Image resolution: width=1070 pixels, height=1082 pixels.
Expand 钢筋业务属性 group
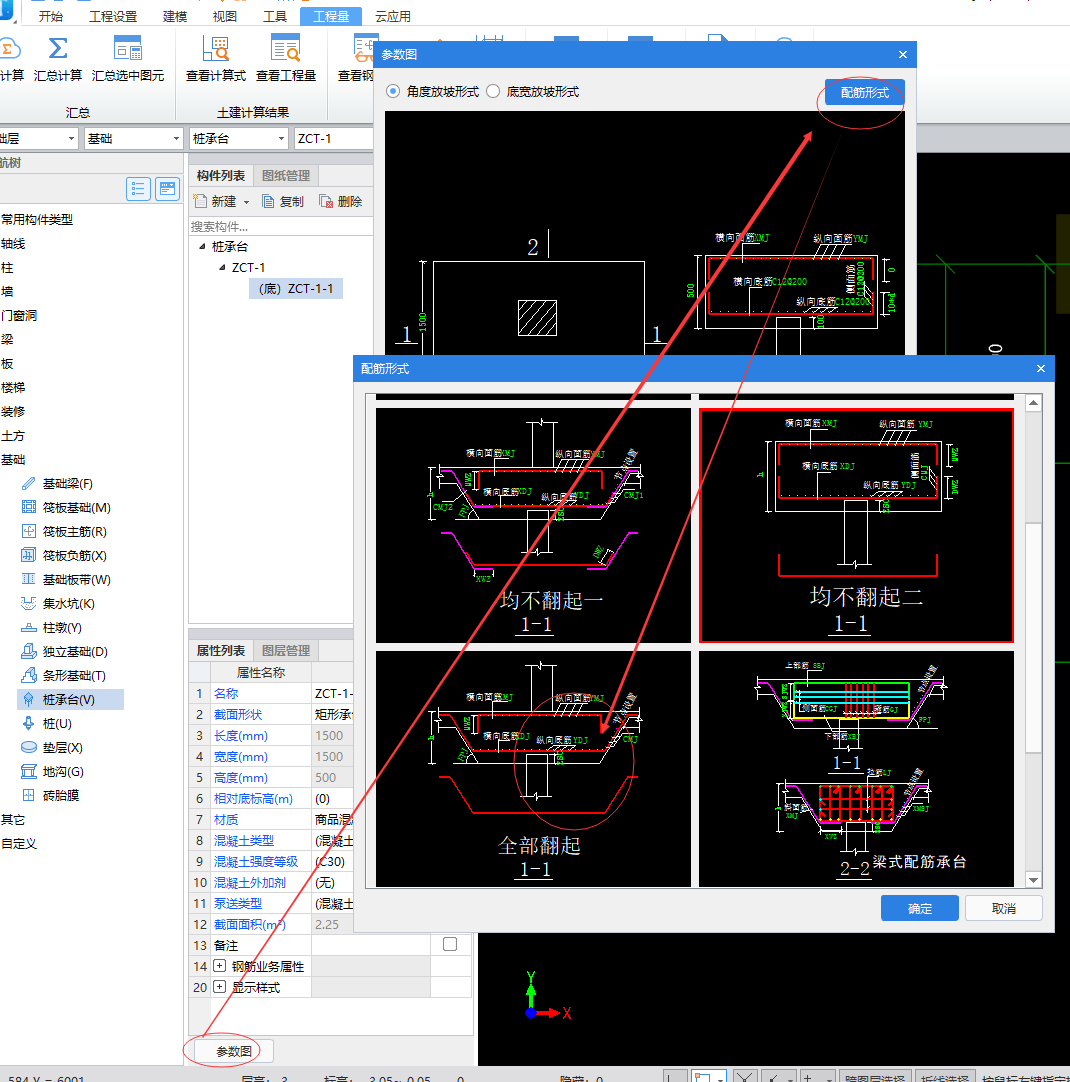pos(219,965)
